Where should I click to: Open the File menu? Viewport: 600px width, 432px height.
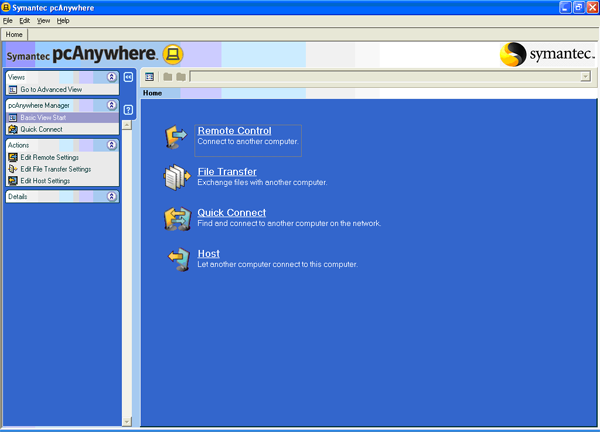[8, 21]
